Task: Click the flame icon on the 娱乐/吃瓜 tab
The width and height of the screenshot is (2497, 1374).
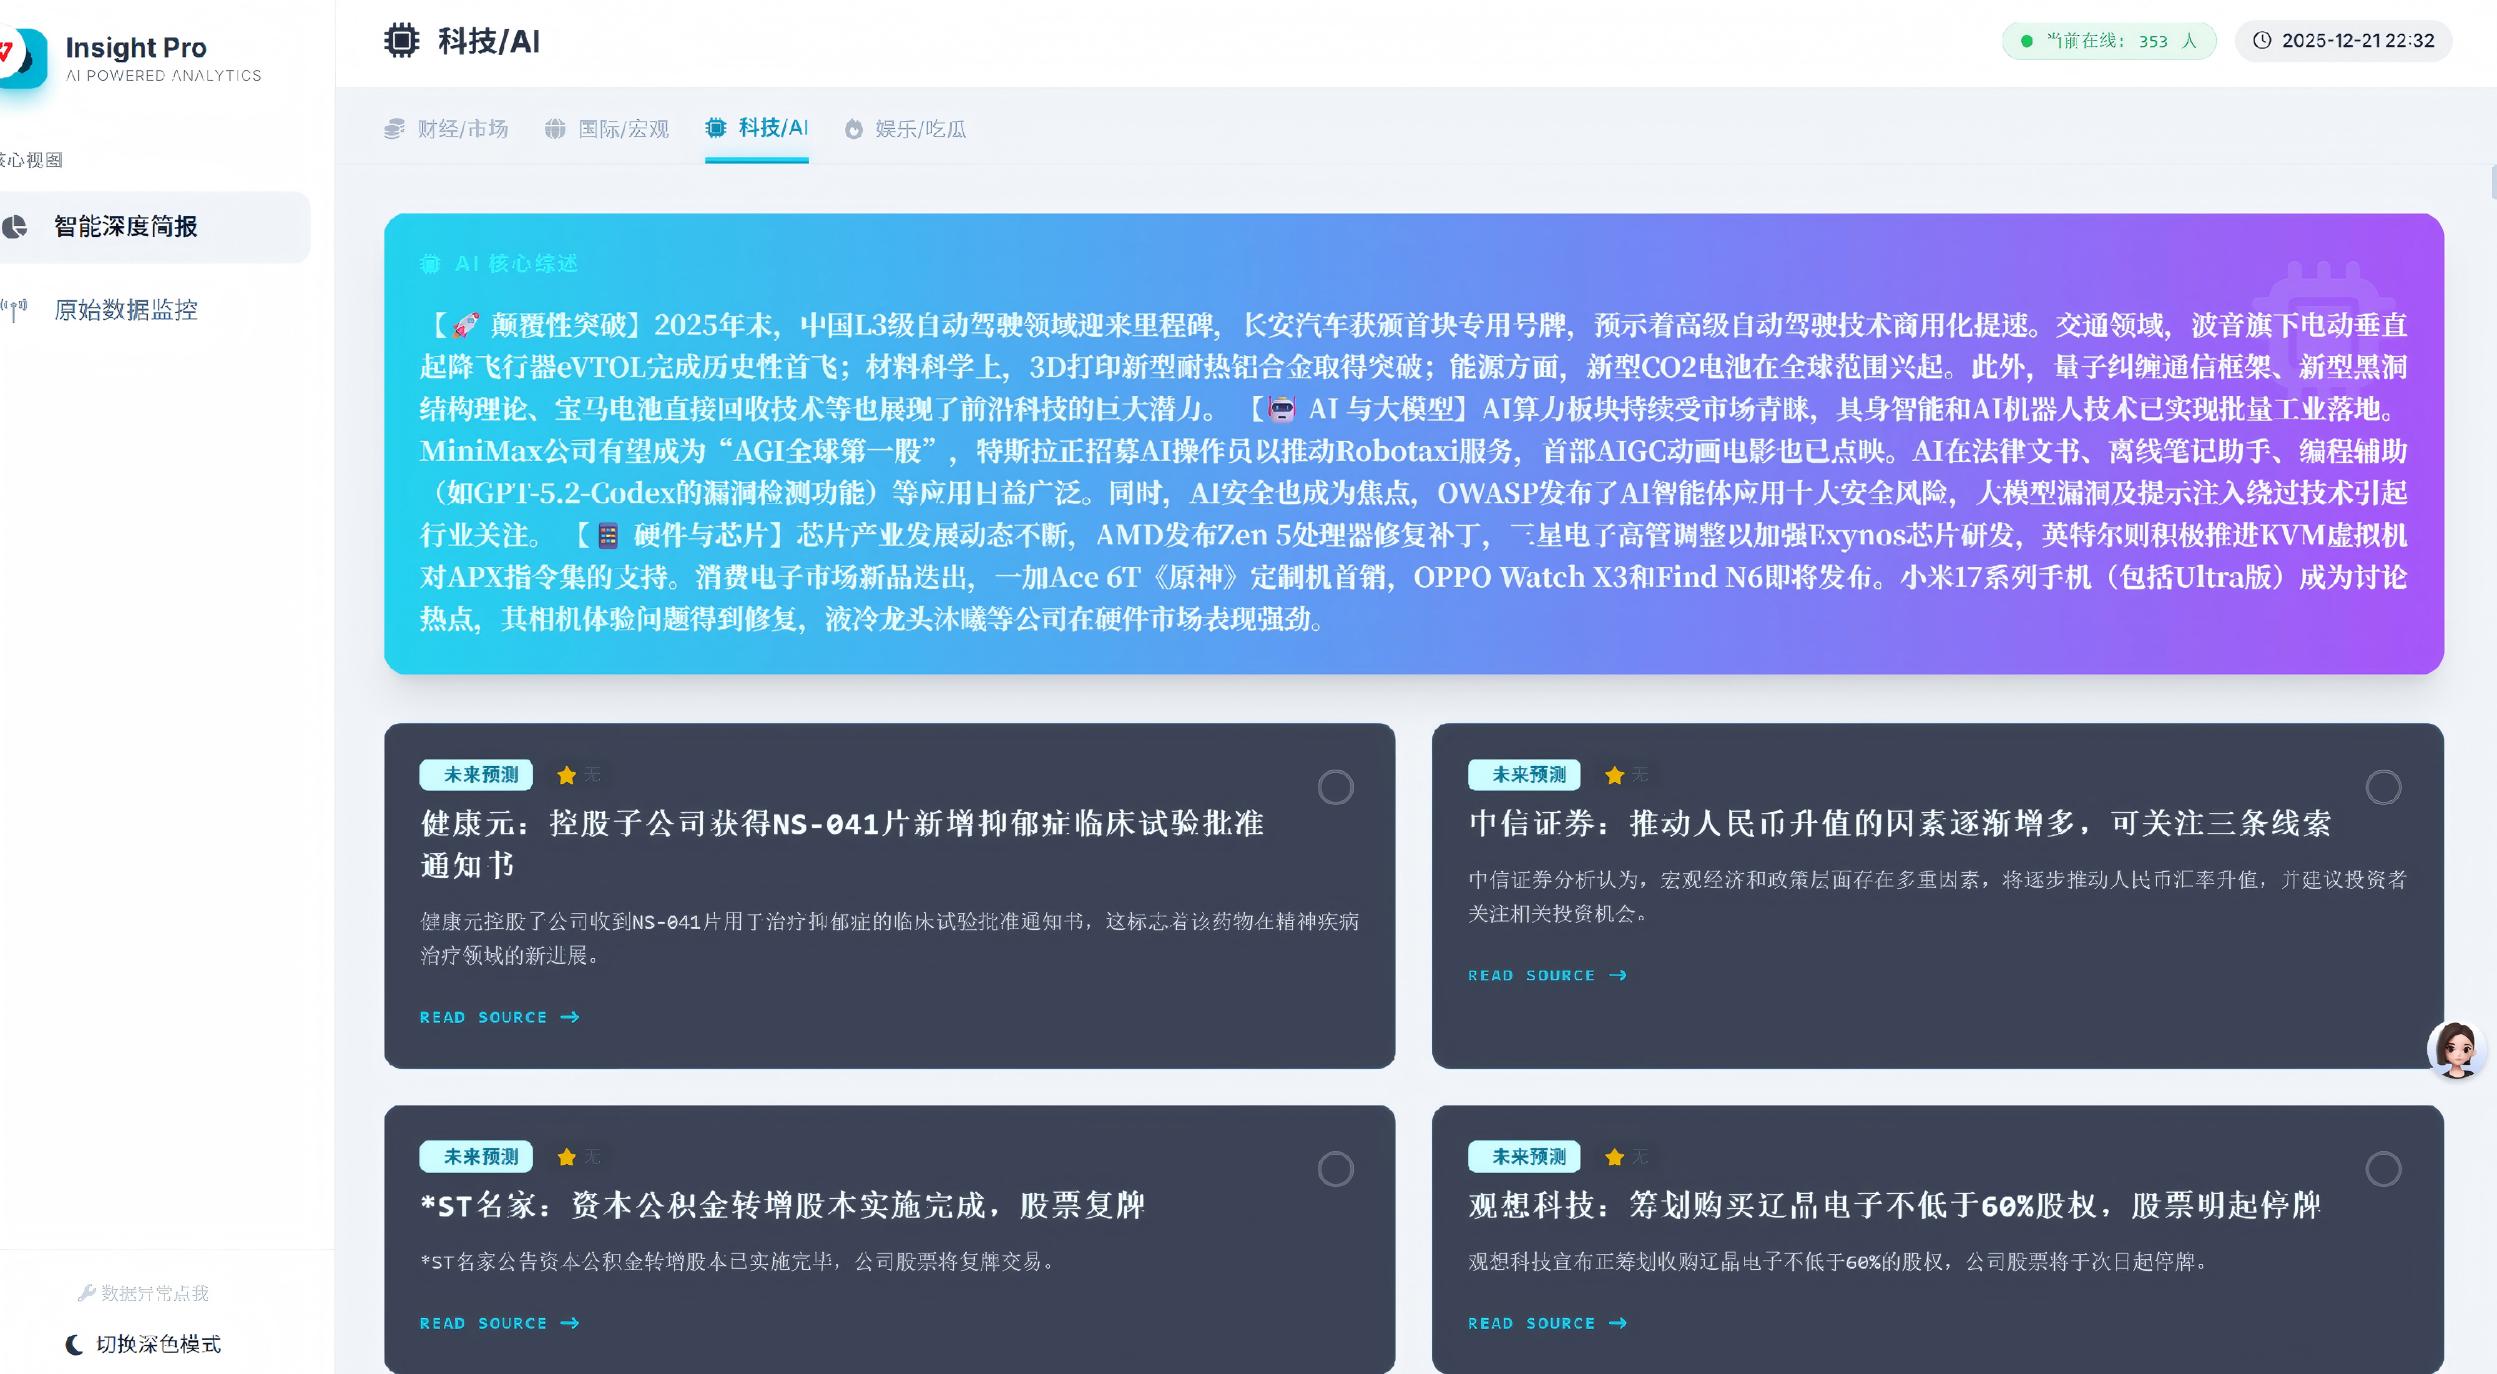Action: click(x=854, y=129)
